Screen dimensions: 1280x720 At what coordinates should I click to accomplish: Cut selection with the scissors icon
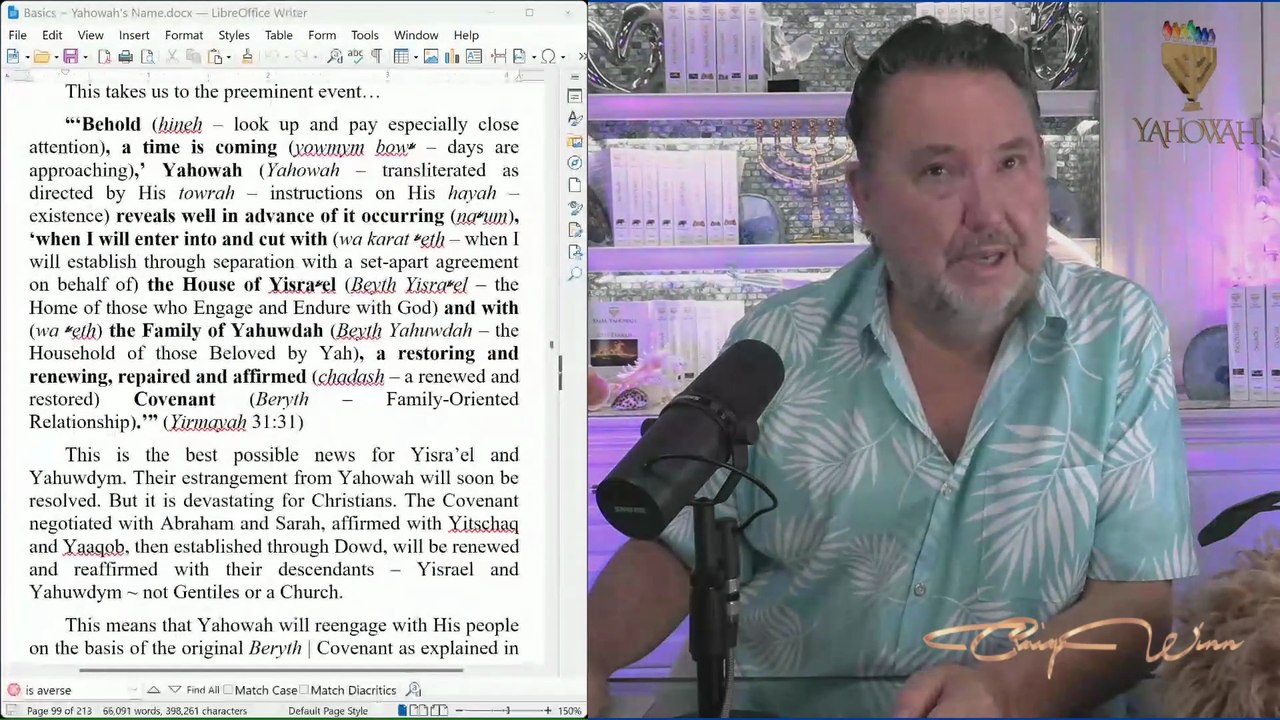coord(174,57)
